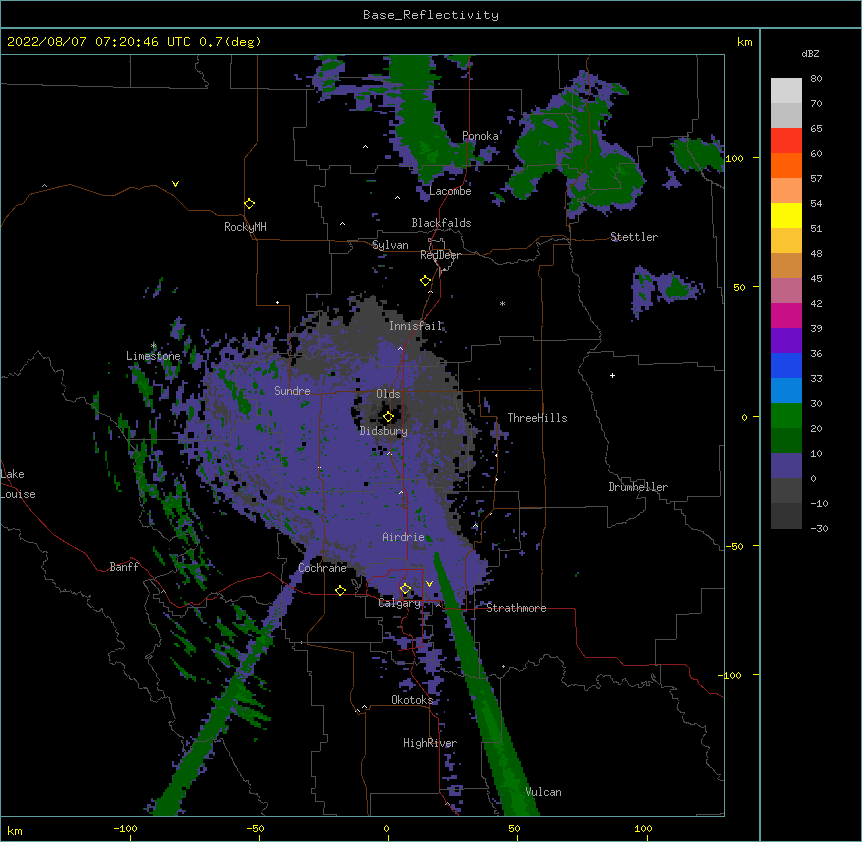Select the Drumheller city label
Screen dimensions: 862x842
[638, 487]
